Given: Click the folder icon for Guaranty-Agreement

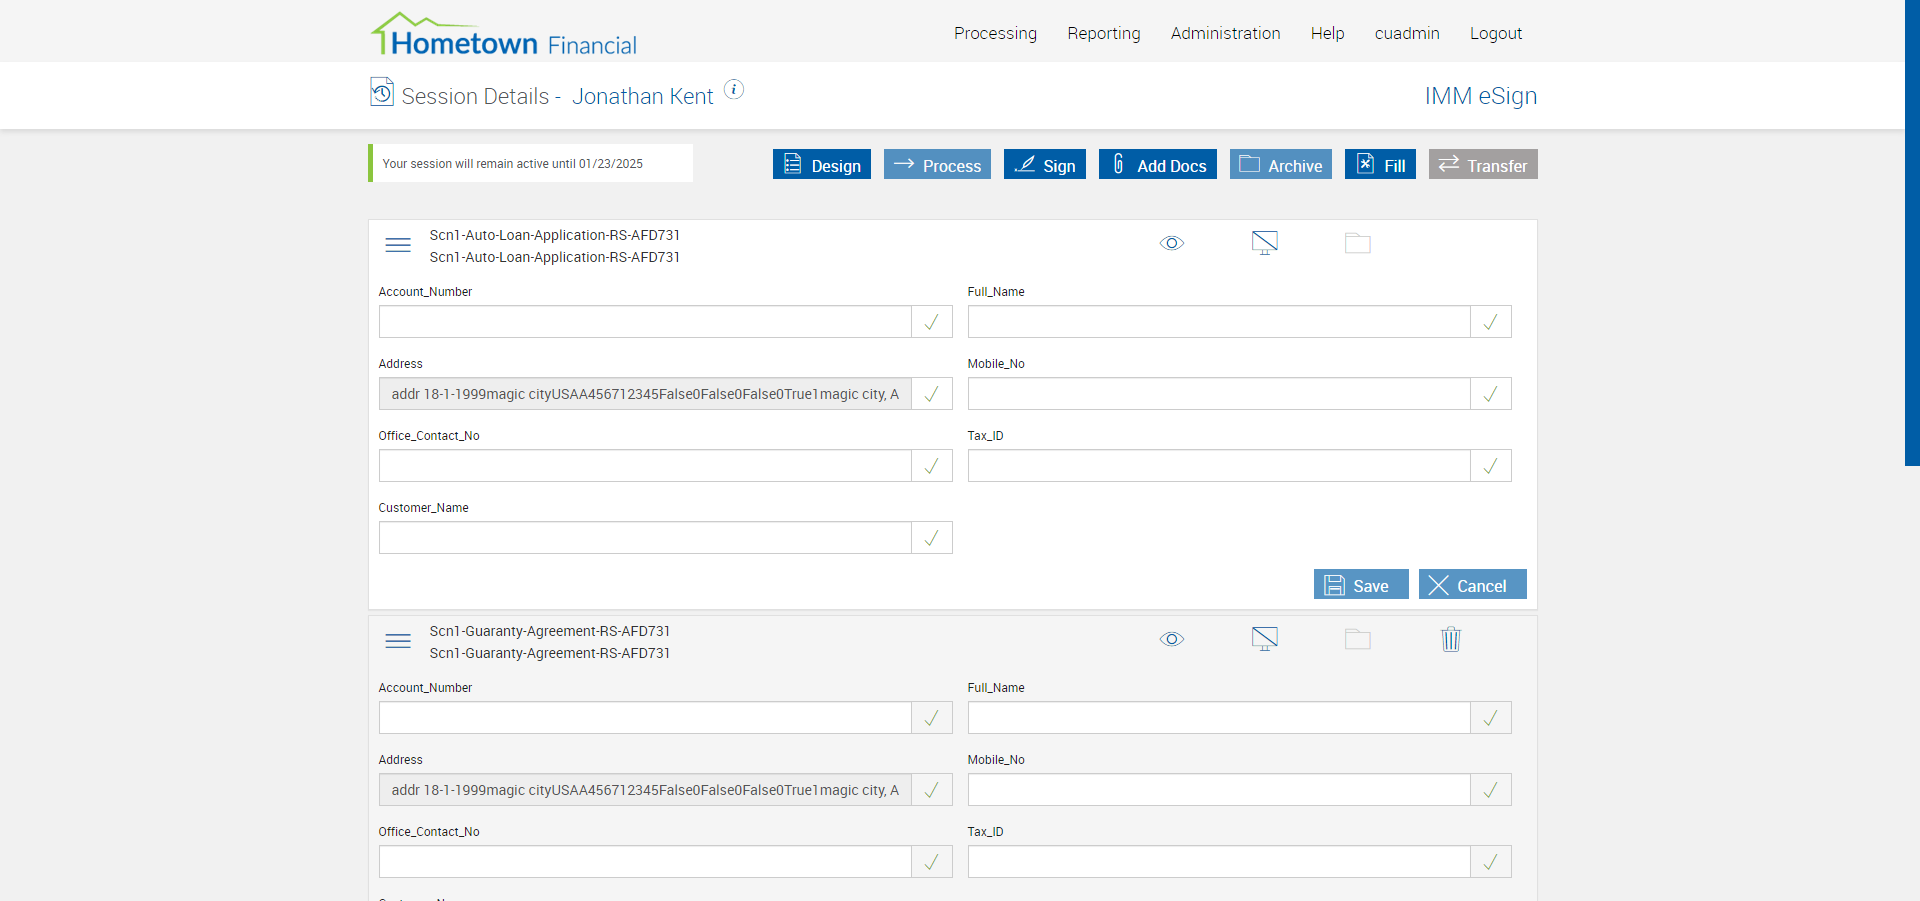Looking at the screenshot, I should click(1358, 639).
